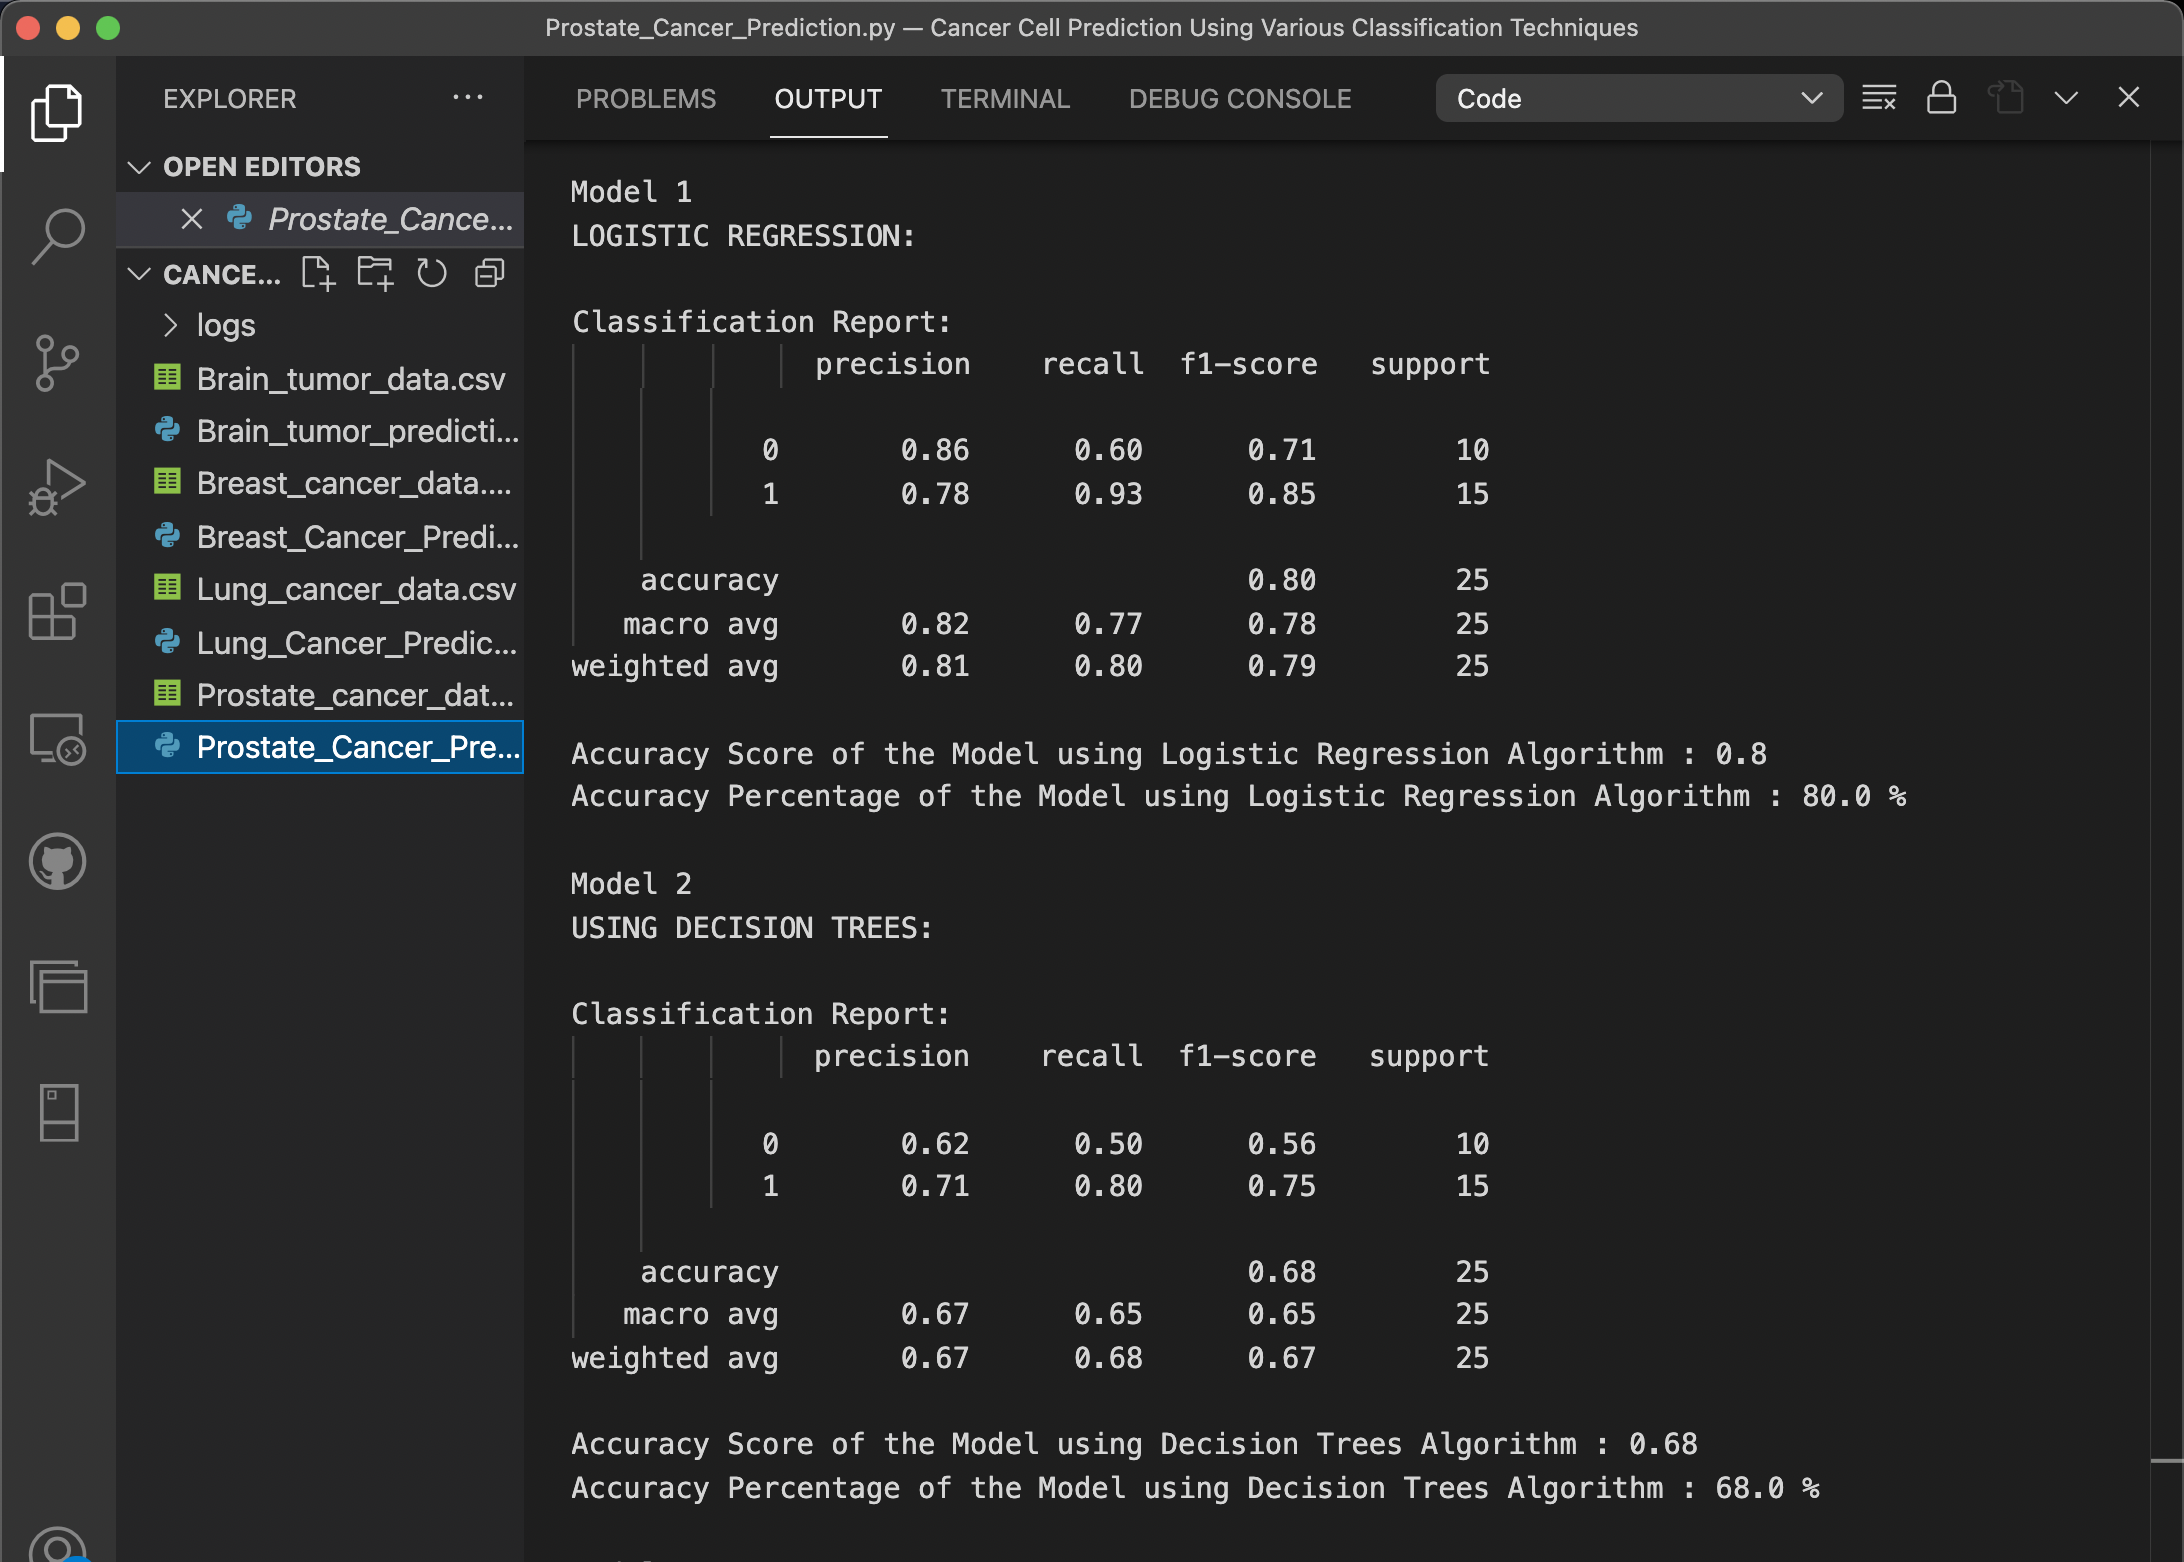2184x1562 pixels.
Task: Click the Refresh Explorer icon
Action: pyautogui.click(x=431, y=273)
